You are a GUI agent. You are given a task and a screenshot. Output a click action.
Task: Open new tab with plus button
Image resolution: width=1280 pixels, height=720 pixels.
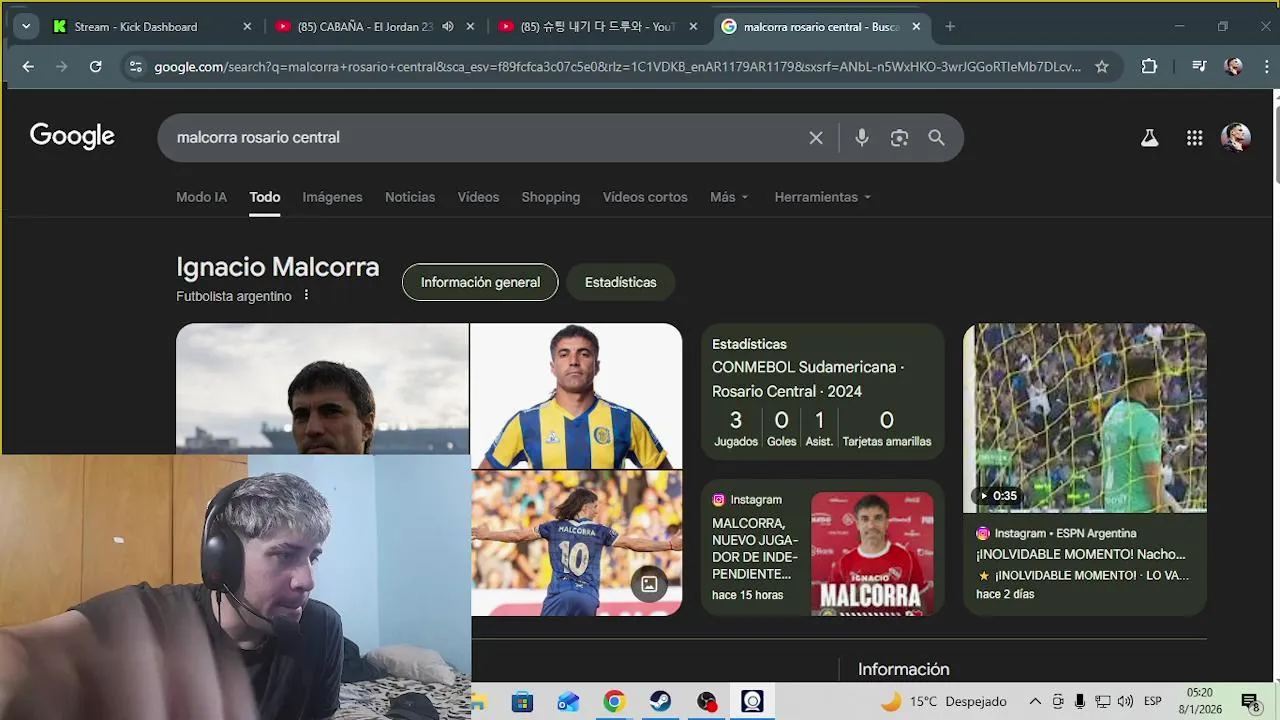[x=950, y=27]
